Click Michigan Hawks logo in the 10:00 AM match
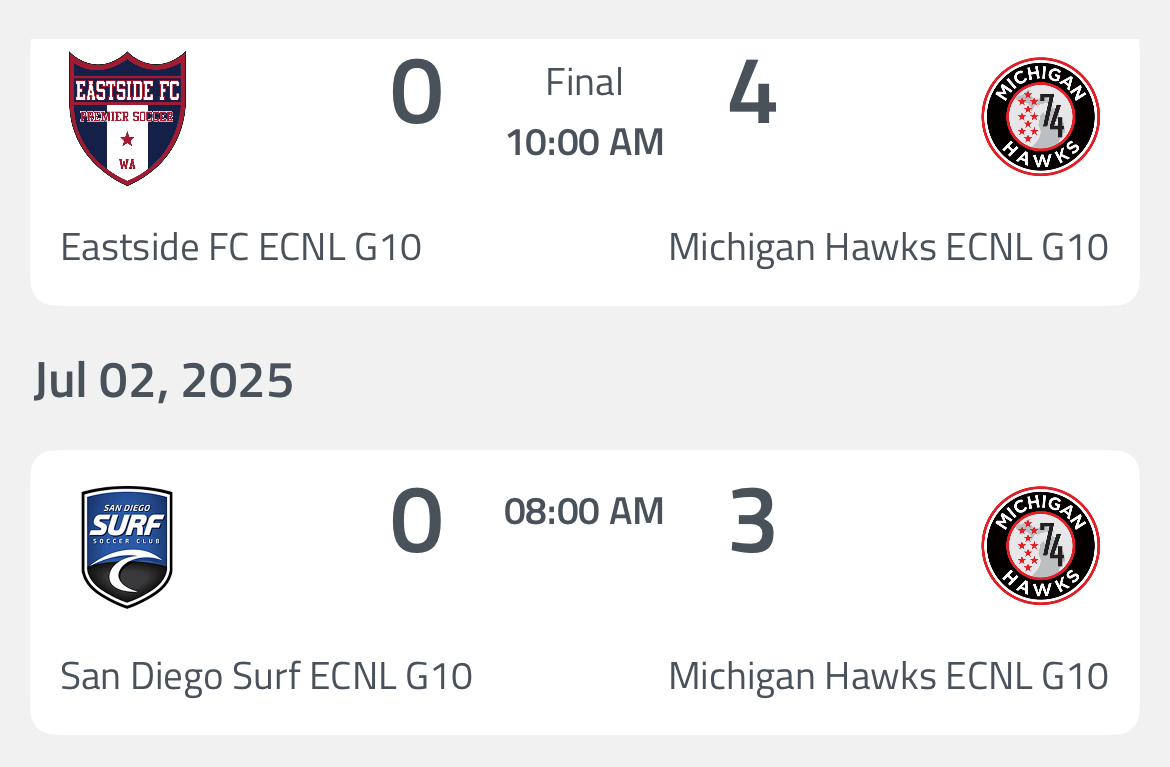The width and height of the screenshot is (1170, 767). tap(1040, 116)
